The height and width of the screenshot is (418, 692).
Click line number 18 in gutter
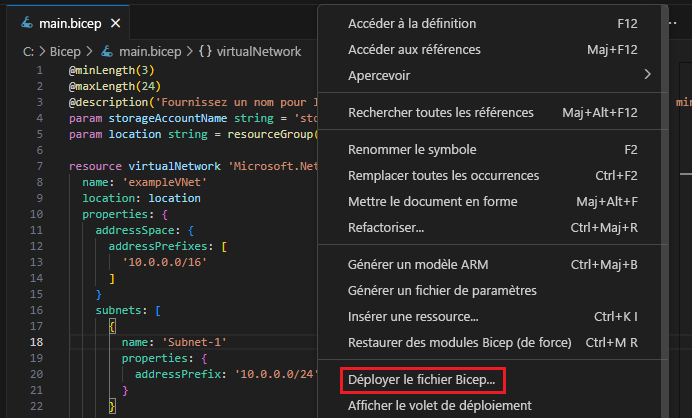tap(37, 342)
